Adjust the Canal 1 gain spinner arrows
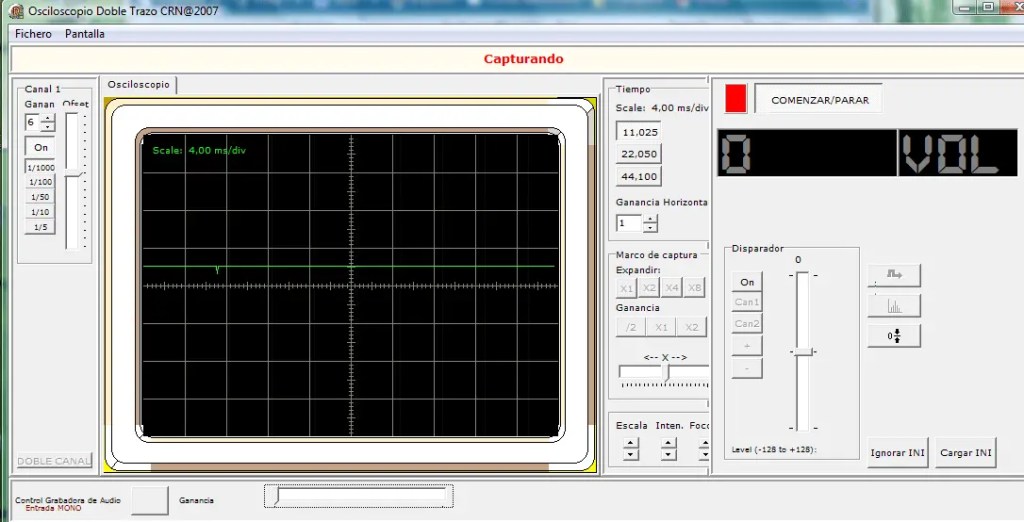Viewport: 1024px width, 522px height. pyautogui.click(x=48, y=123)
